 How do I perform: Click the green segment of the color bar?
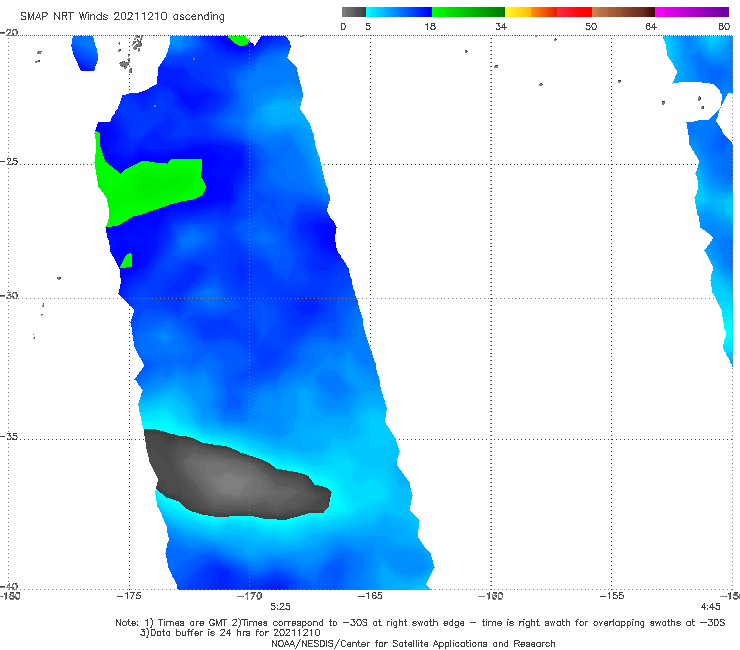coord(468,12)
